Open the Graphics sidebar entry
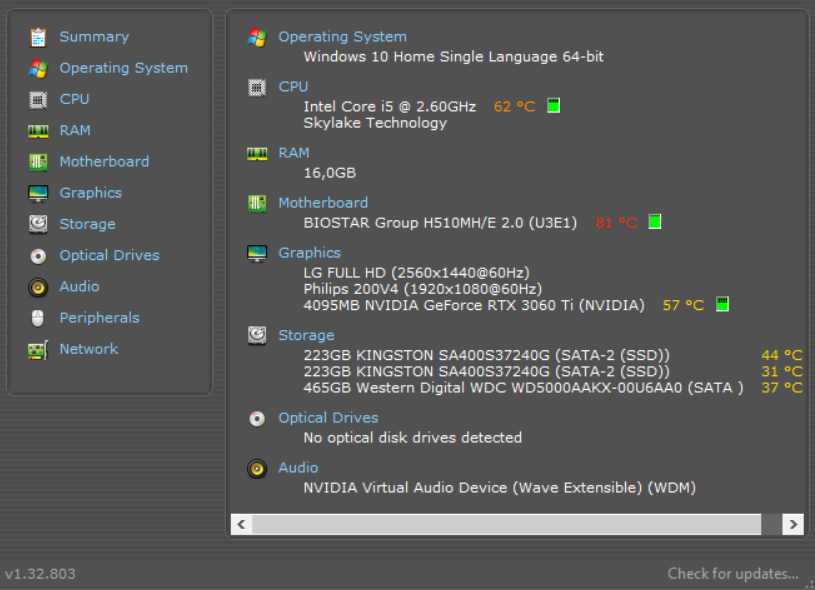 click(91, 193)
